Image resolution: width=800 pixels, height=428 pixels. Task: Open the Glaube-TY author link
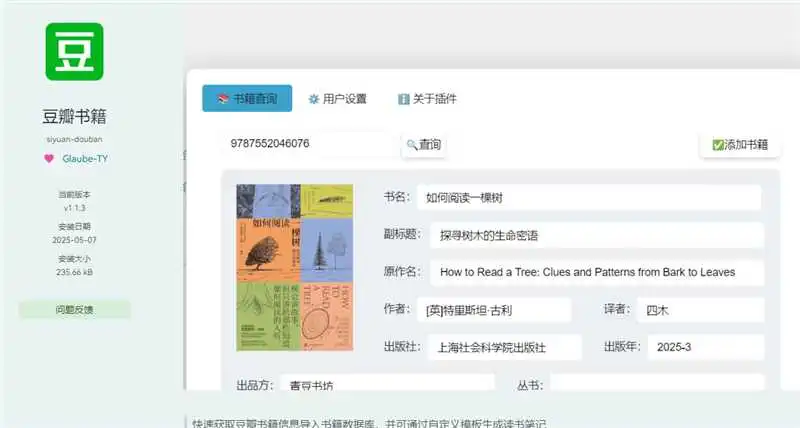coord(85,159)
